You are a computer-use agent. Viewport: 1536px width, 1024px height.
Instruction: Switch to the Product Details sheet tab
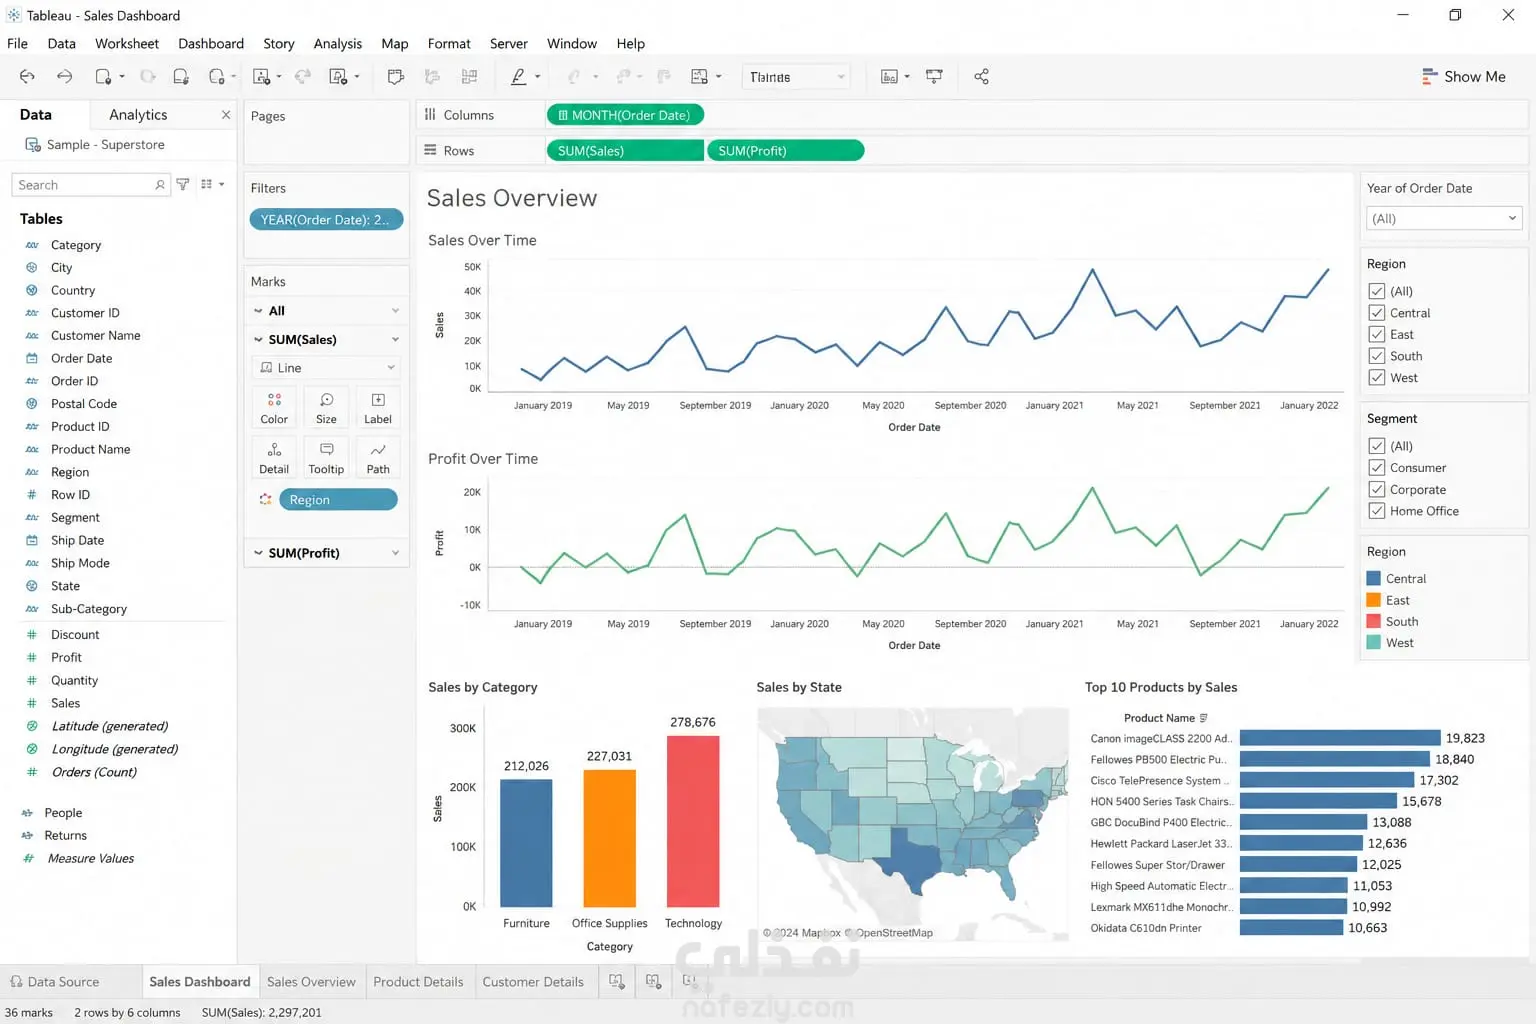[x=418, y=982]
